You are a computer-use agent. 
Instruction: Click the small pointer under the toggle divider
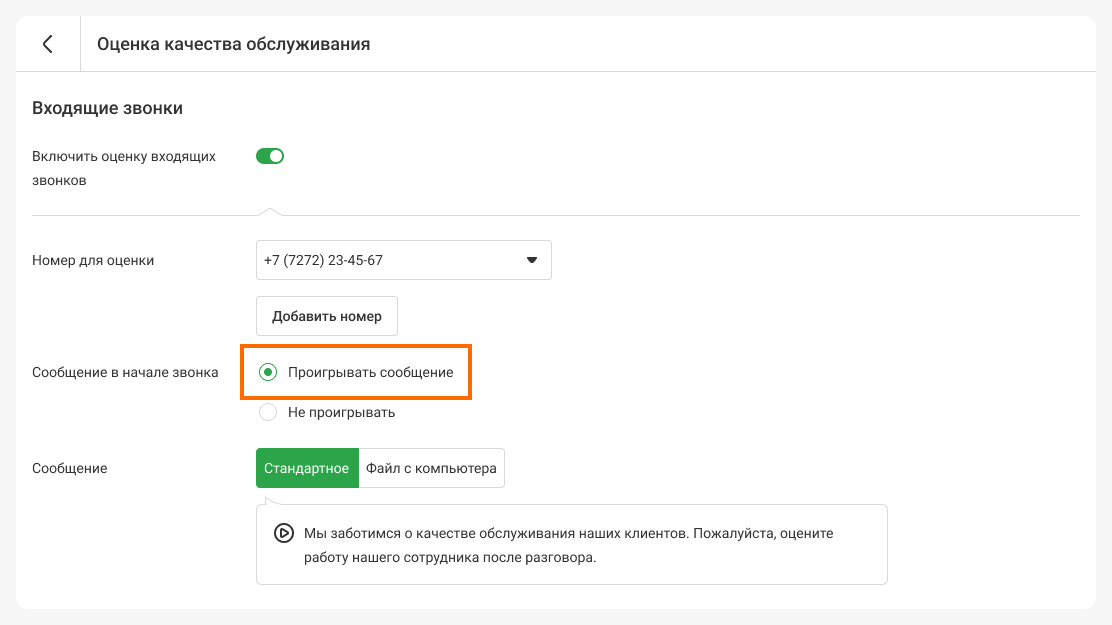pyautogui.click(x=269, y=211)
